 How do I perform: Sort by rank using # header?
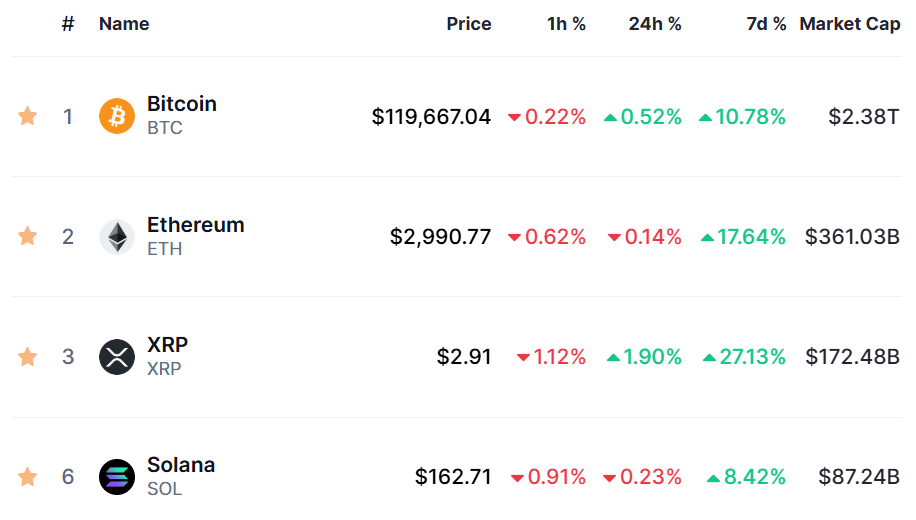point(68,24)
